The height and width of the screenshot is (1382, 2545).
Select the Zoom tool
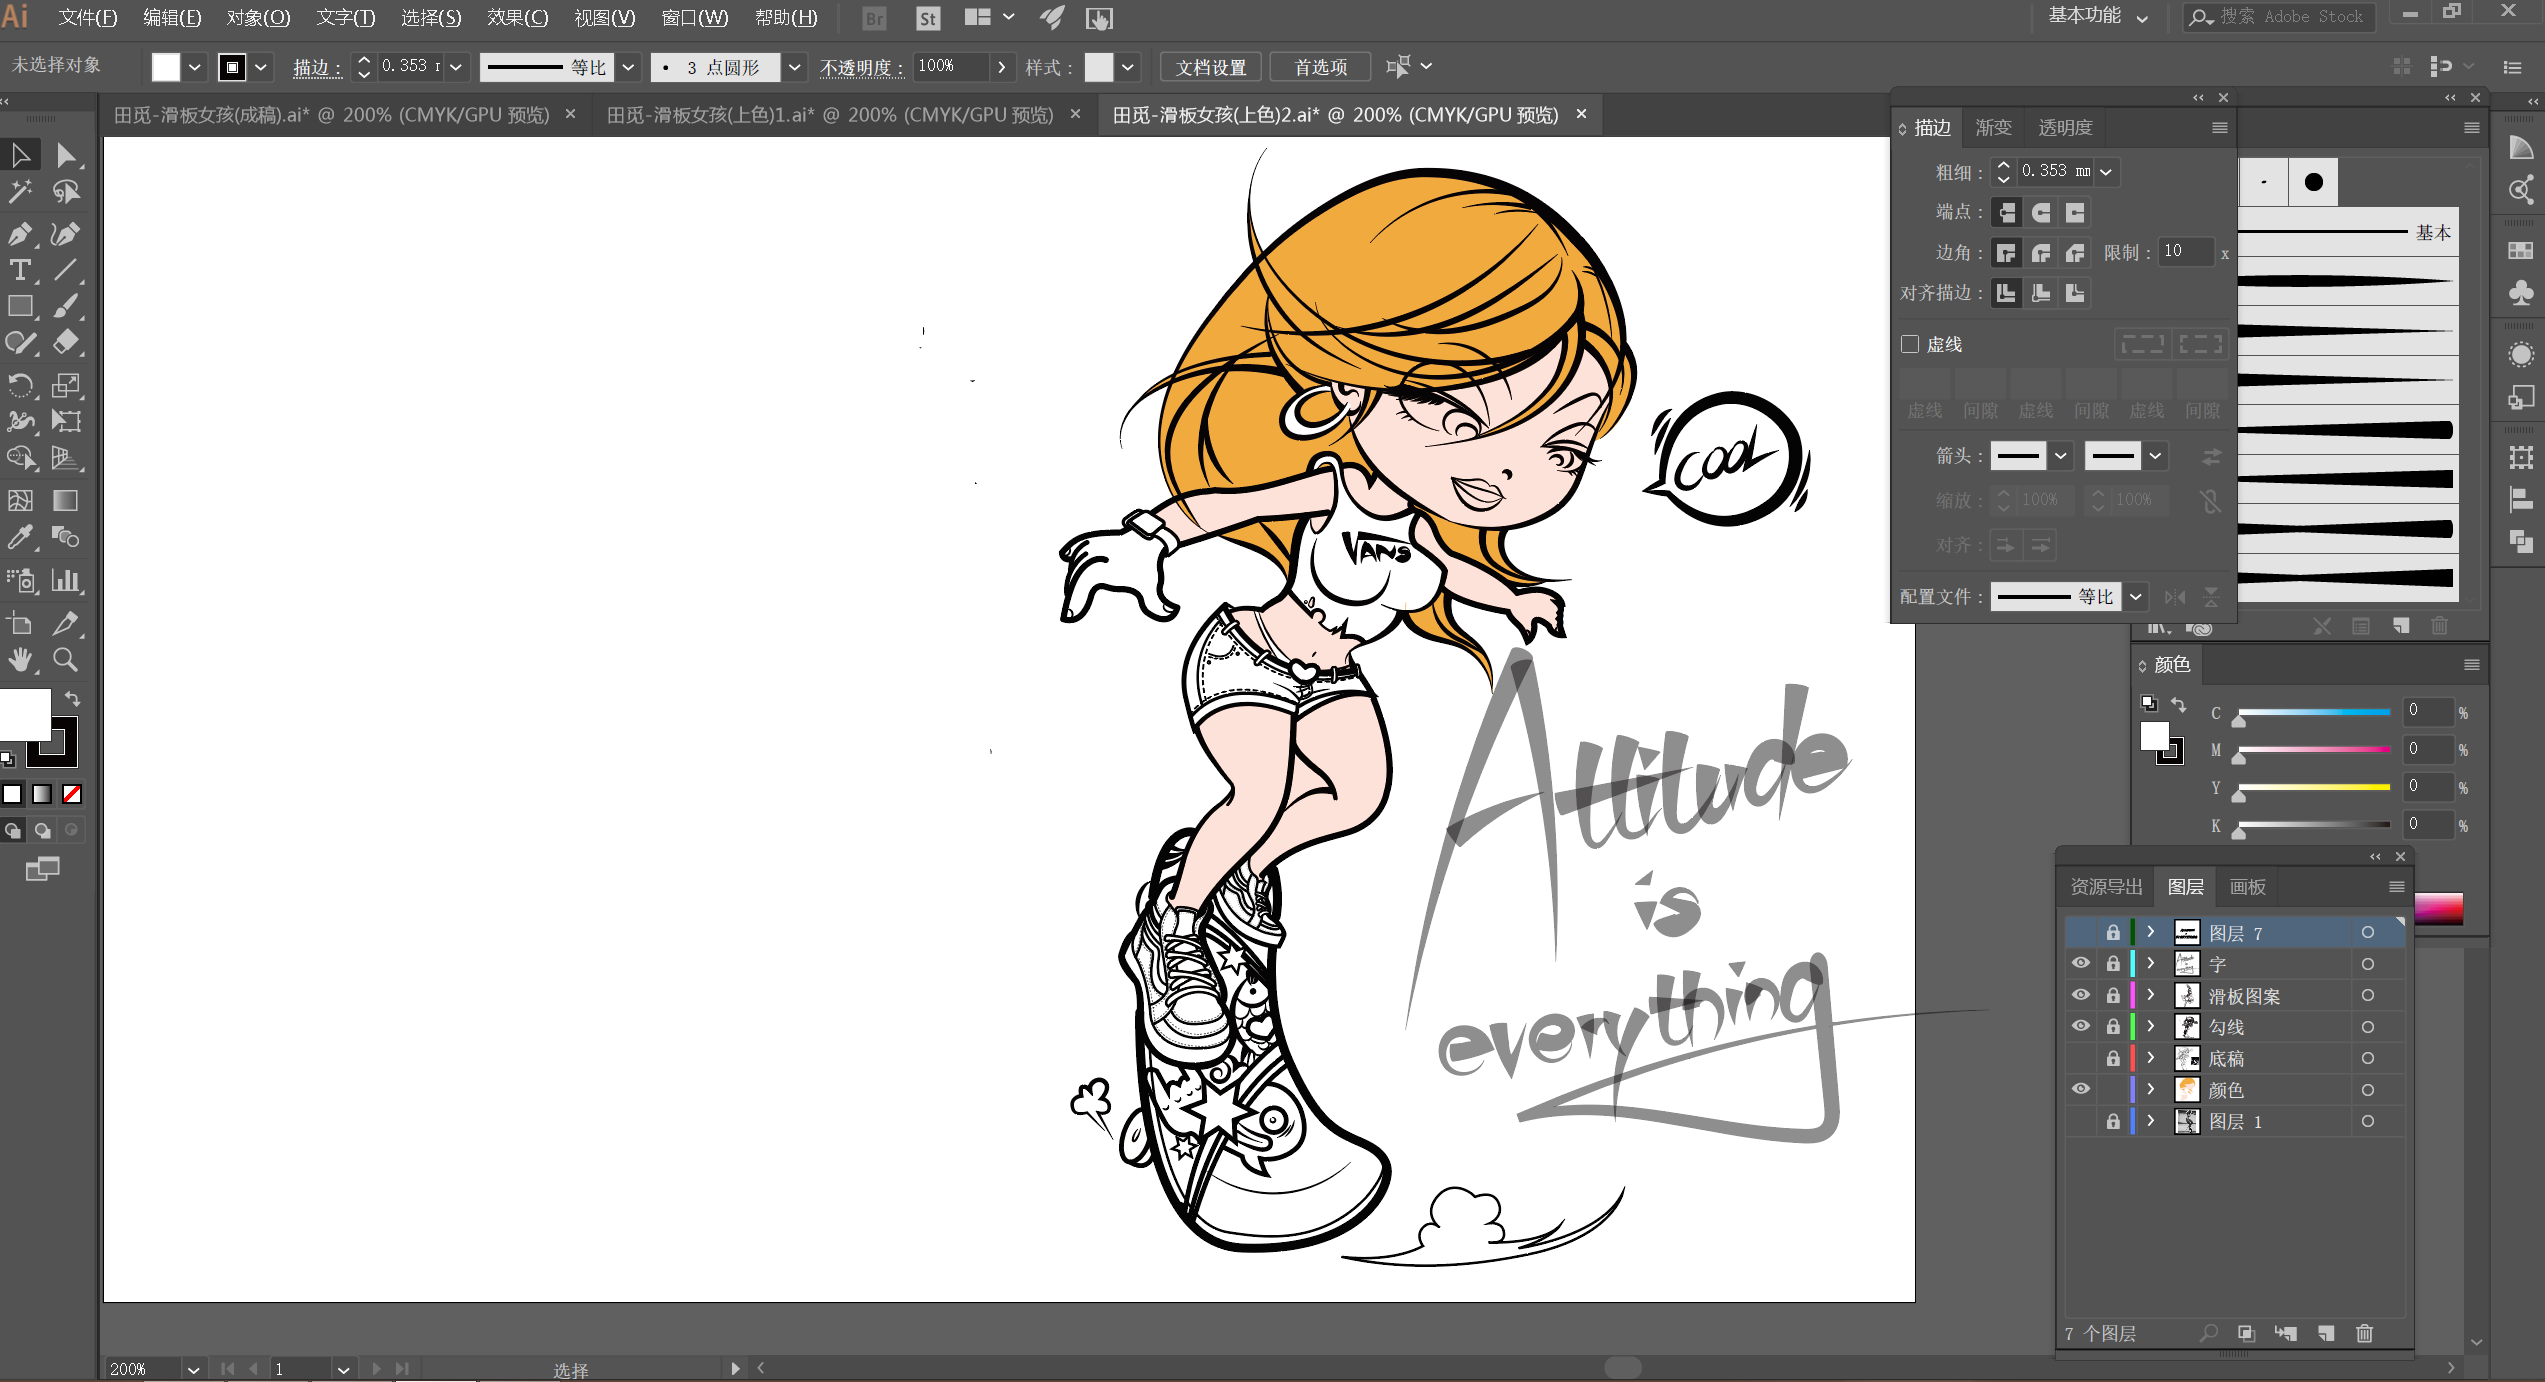65,660
